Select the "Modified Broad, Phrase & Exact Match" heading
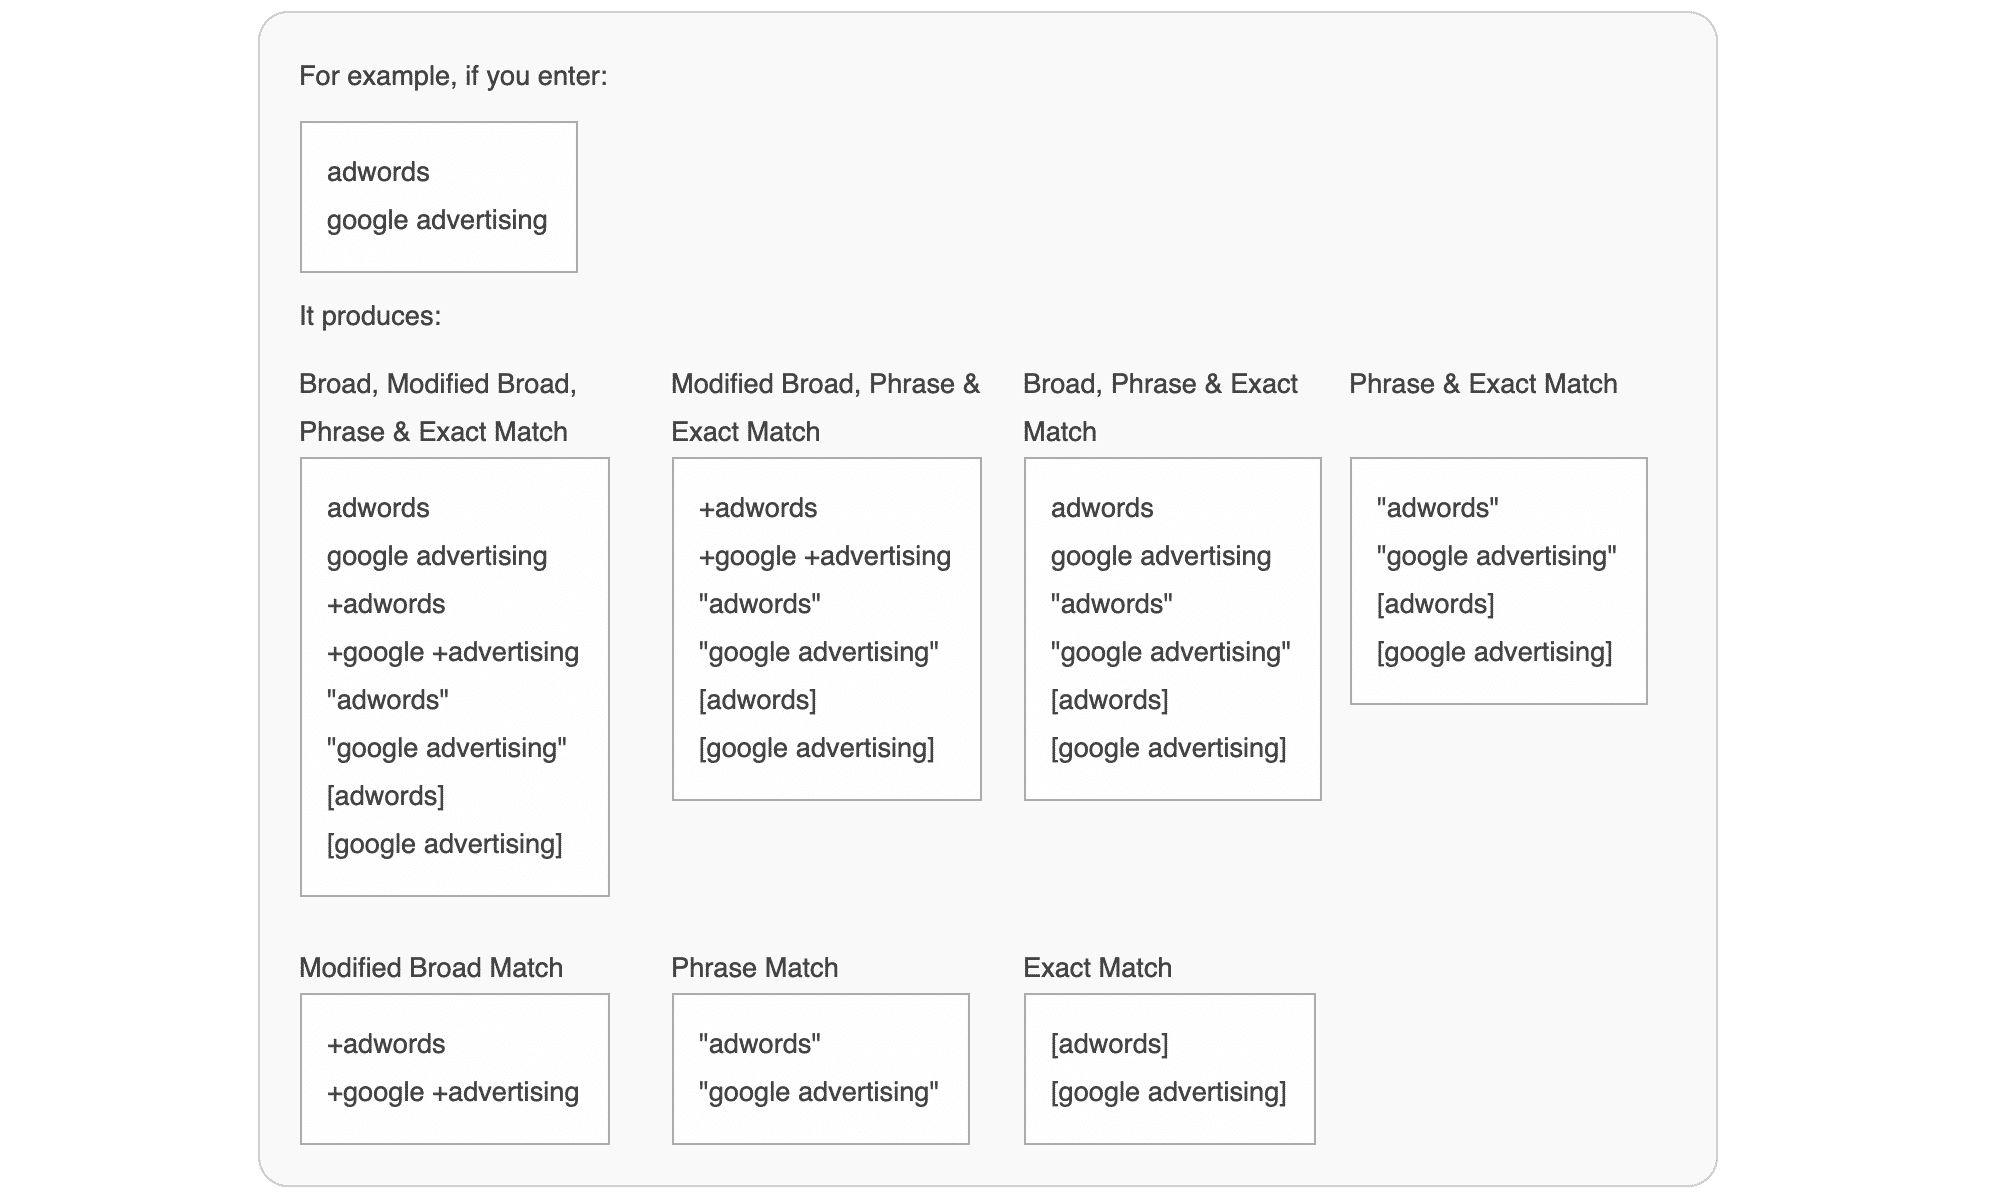The height and width of the screenshot is (1200, 2000). coord(825,408)
